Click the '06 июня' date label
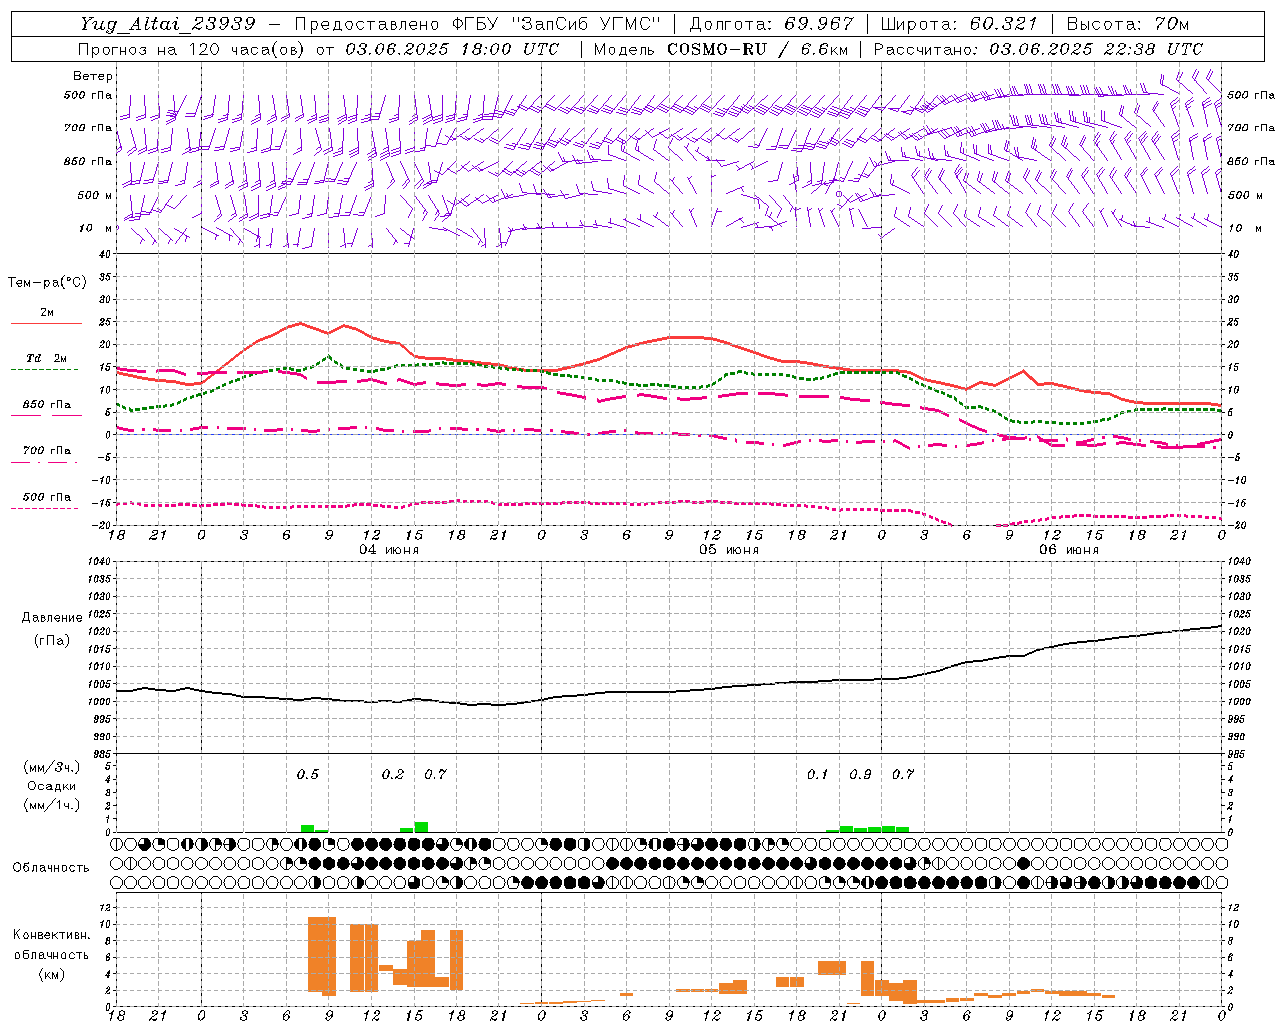The height and width of the screenshot is (1024, 1280). [1068, 550]
